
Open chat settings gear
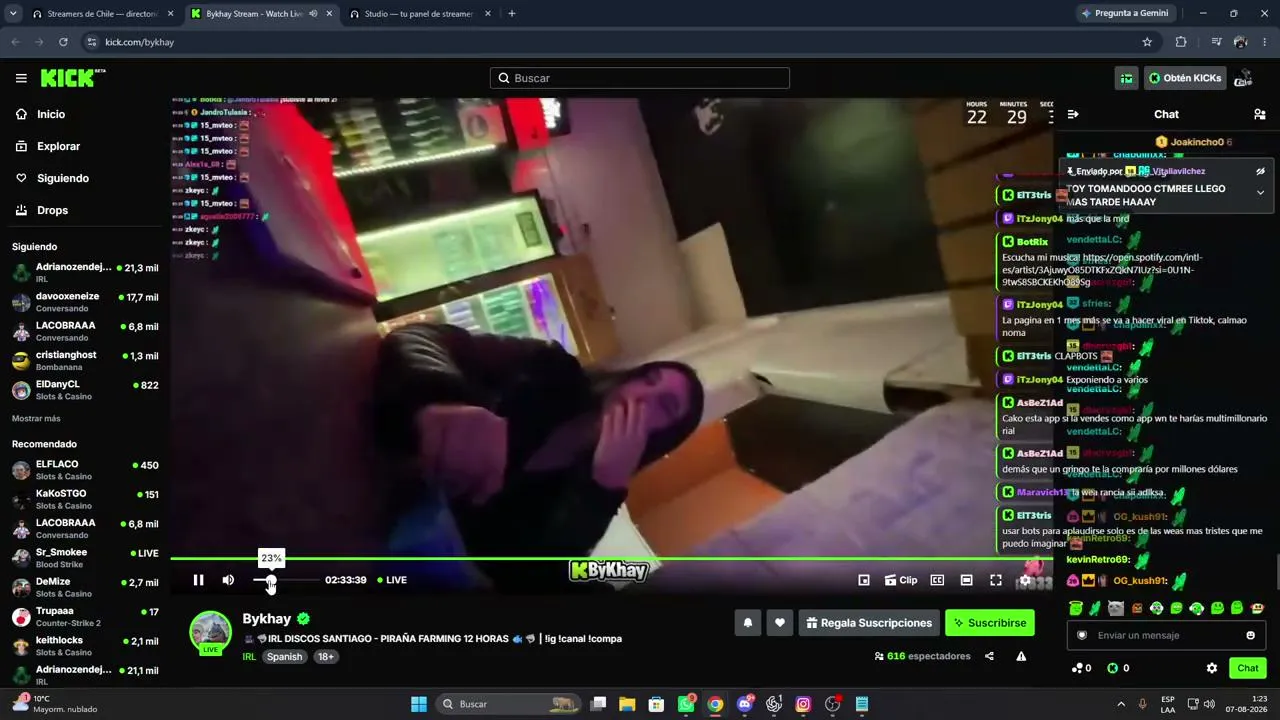click(x=1212, y=668)
